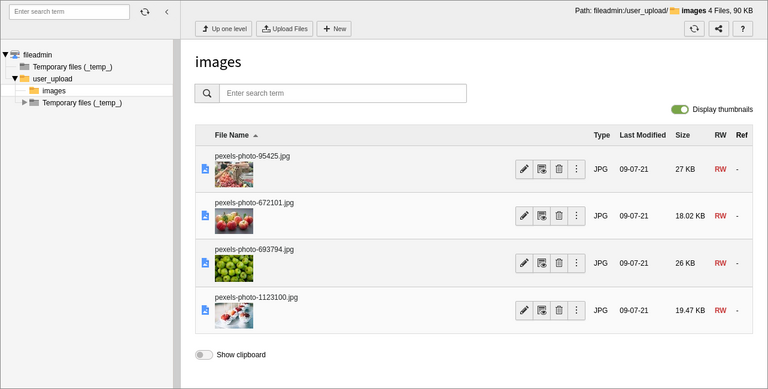
Task: Click file name pexels-photo-672101.jpg
Action: [254, 203]
